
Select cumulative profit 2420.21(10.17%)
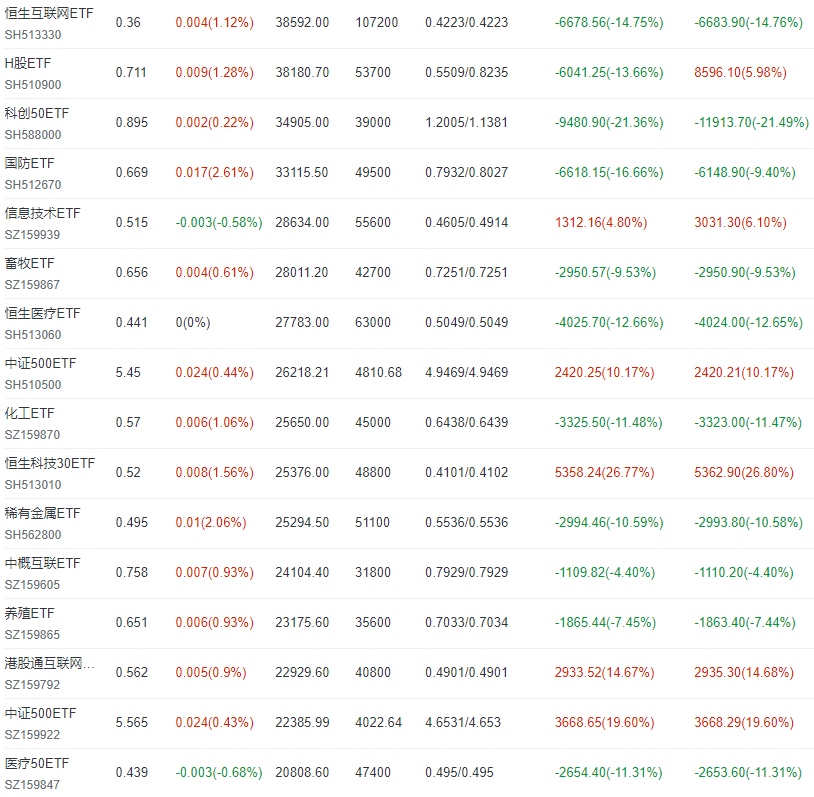click(743, 372)
